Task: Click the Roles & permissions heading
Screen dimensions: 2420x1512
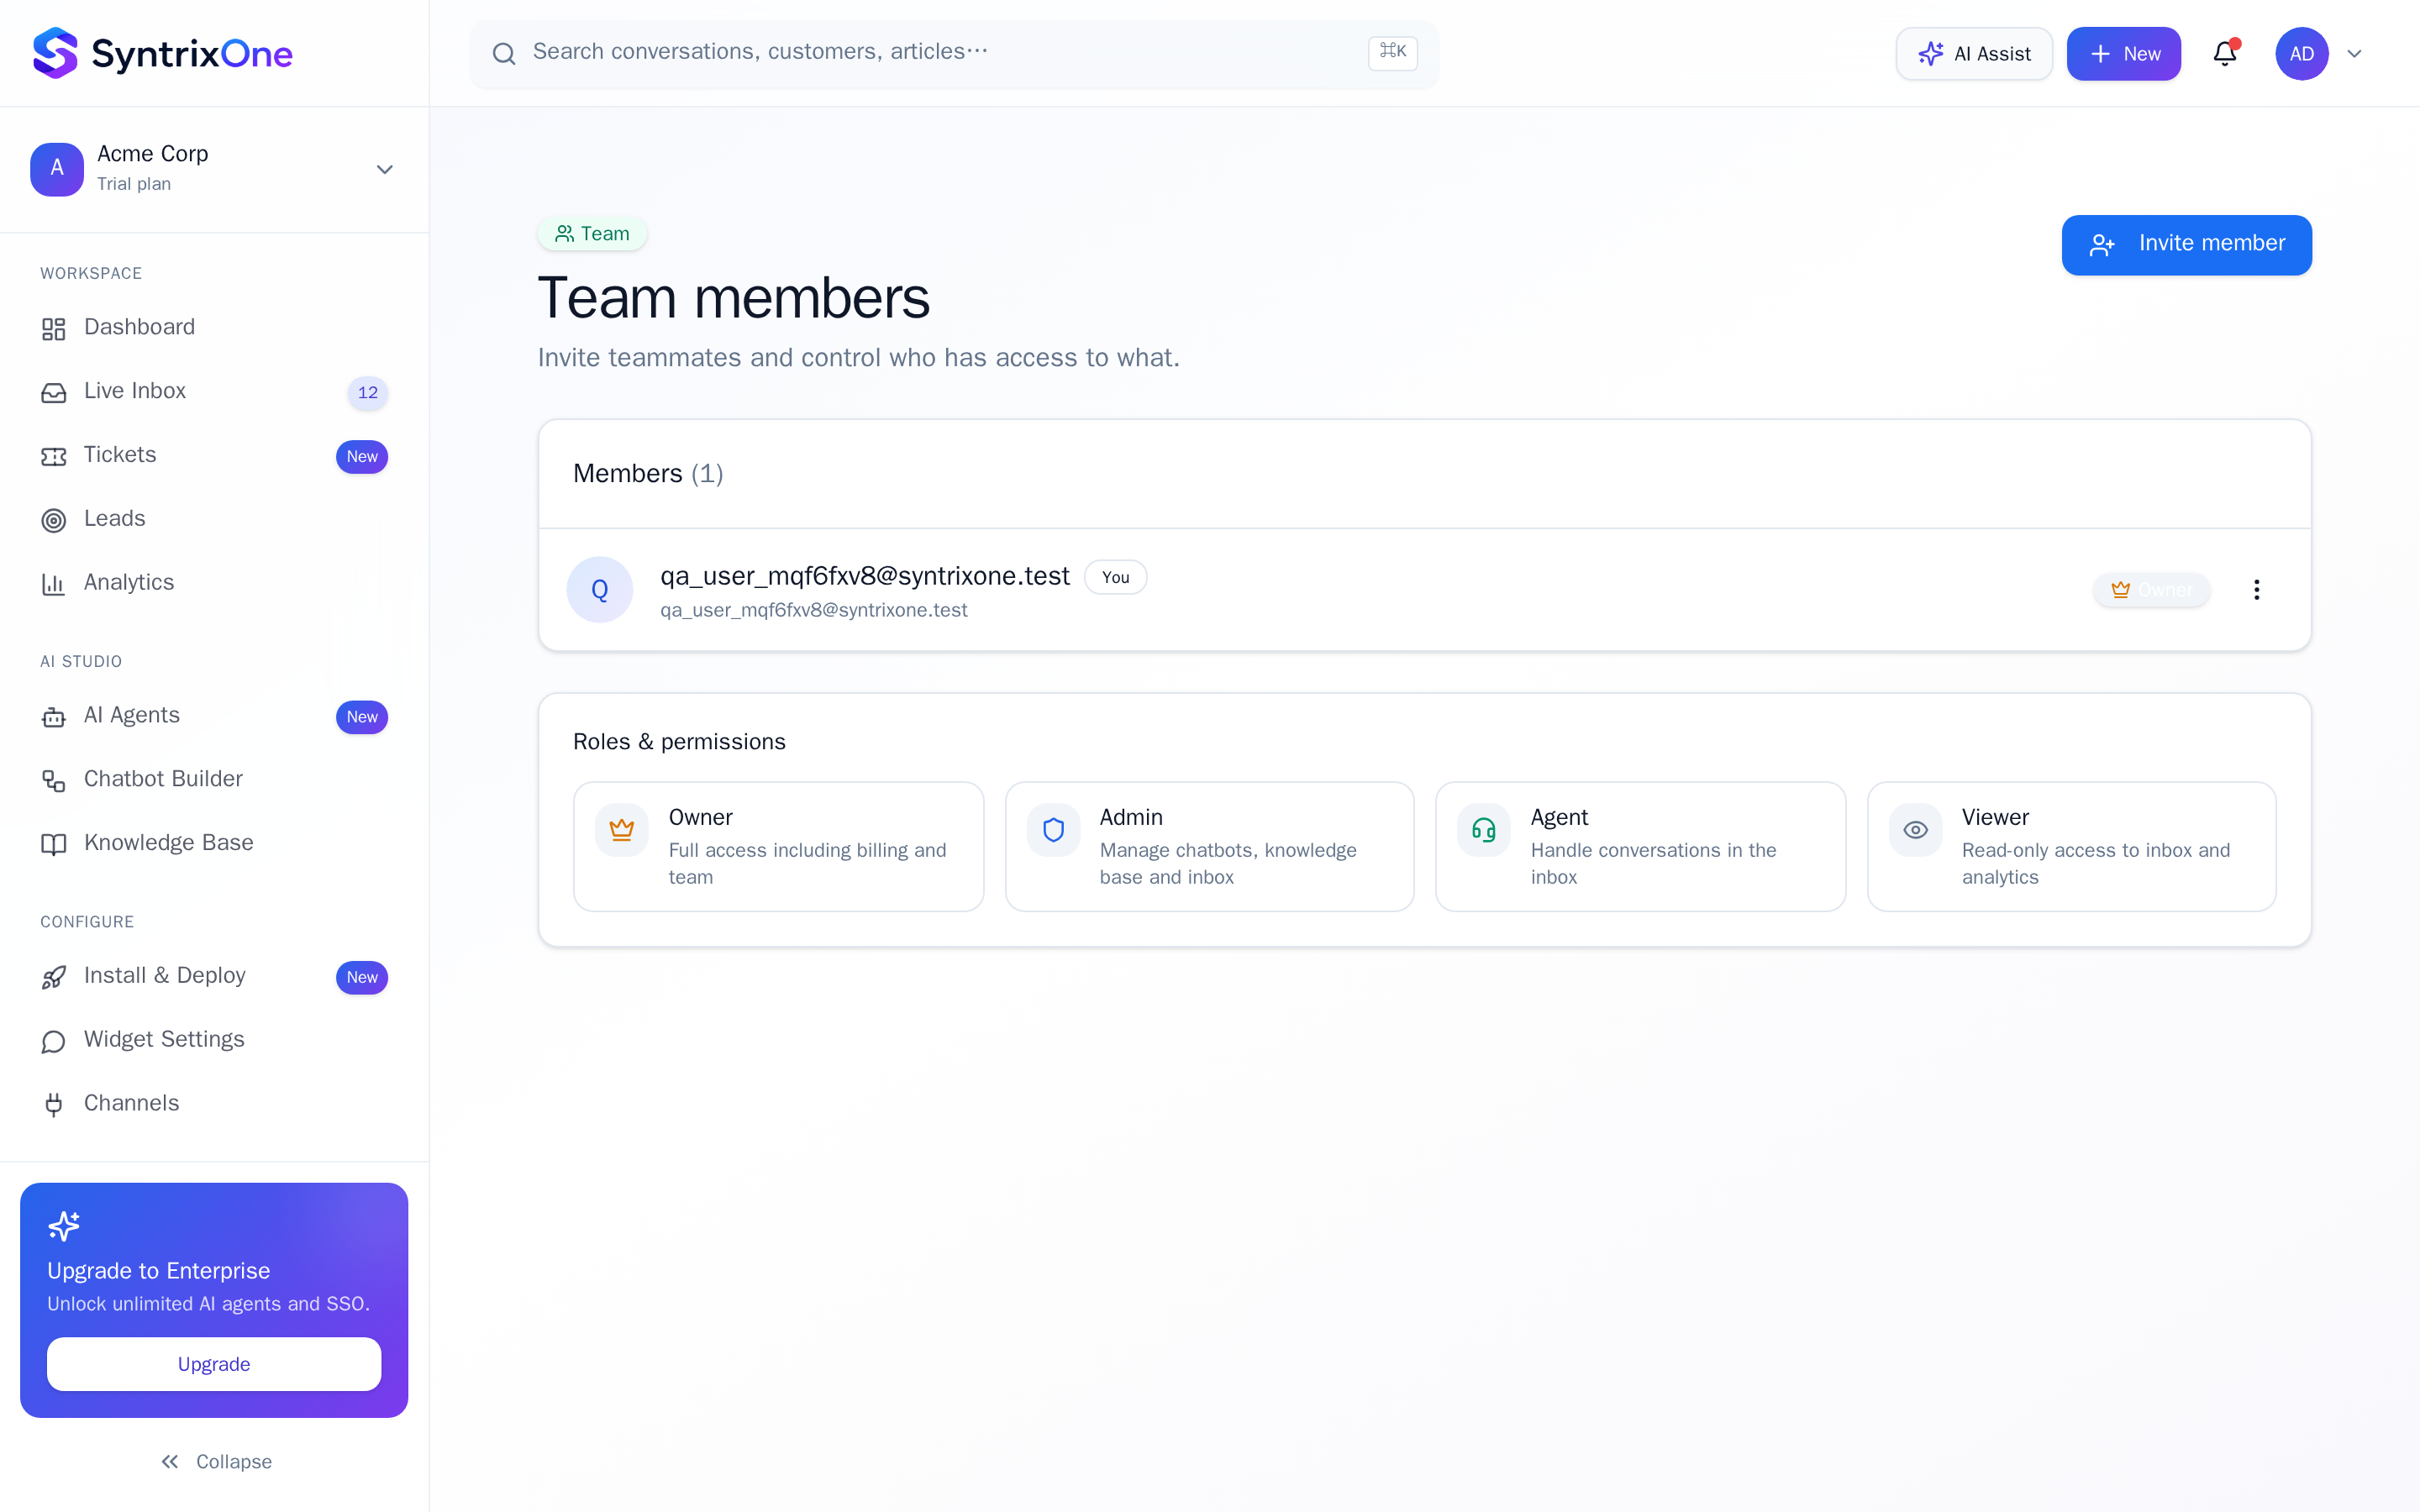Action: click(x=679, y=742)
